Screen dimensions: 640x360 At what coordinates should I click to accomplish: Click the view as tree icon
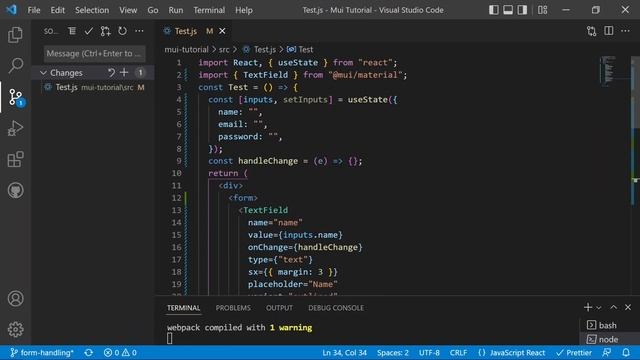tap(72, 31)
